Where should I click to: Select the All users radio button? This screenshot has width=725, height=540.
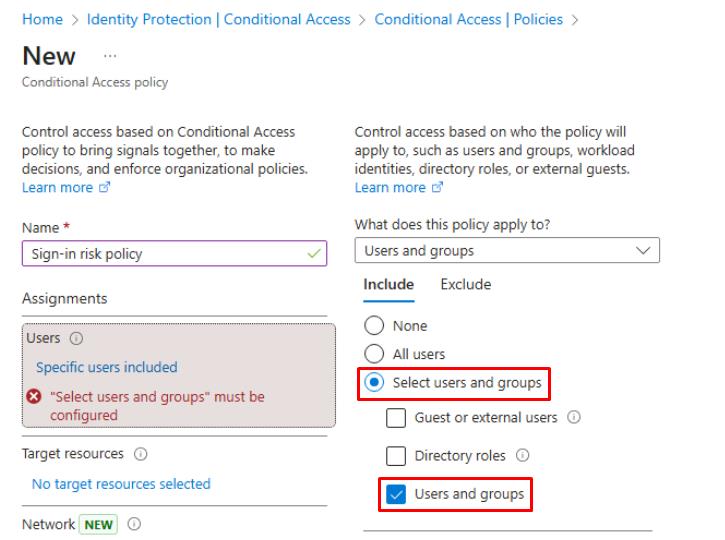pos(374,354)
